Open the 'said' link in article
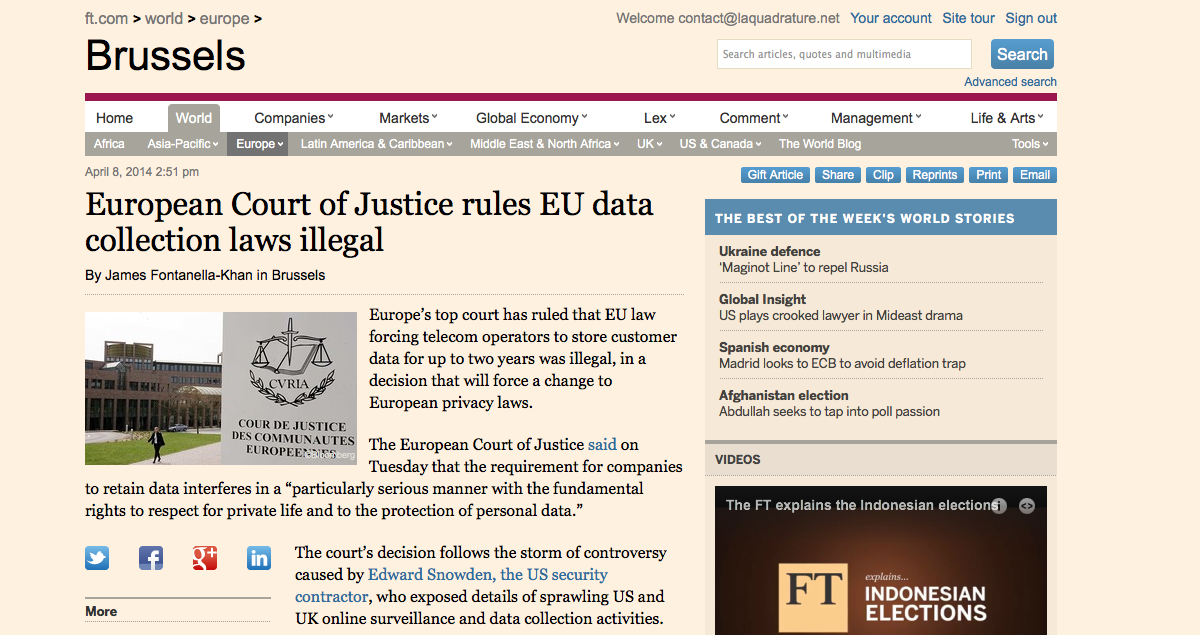 (x=602, y=444)
